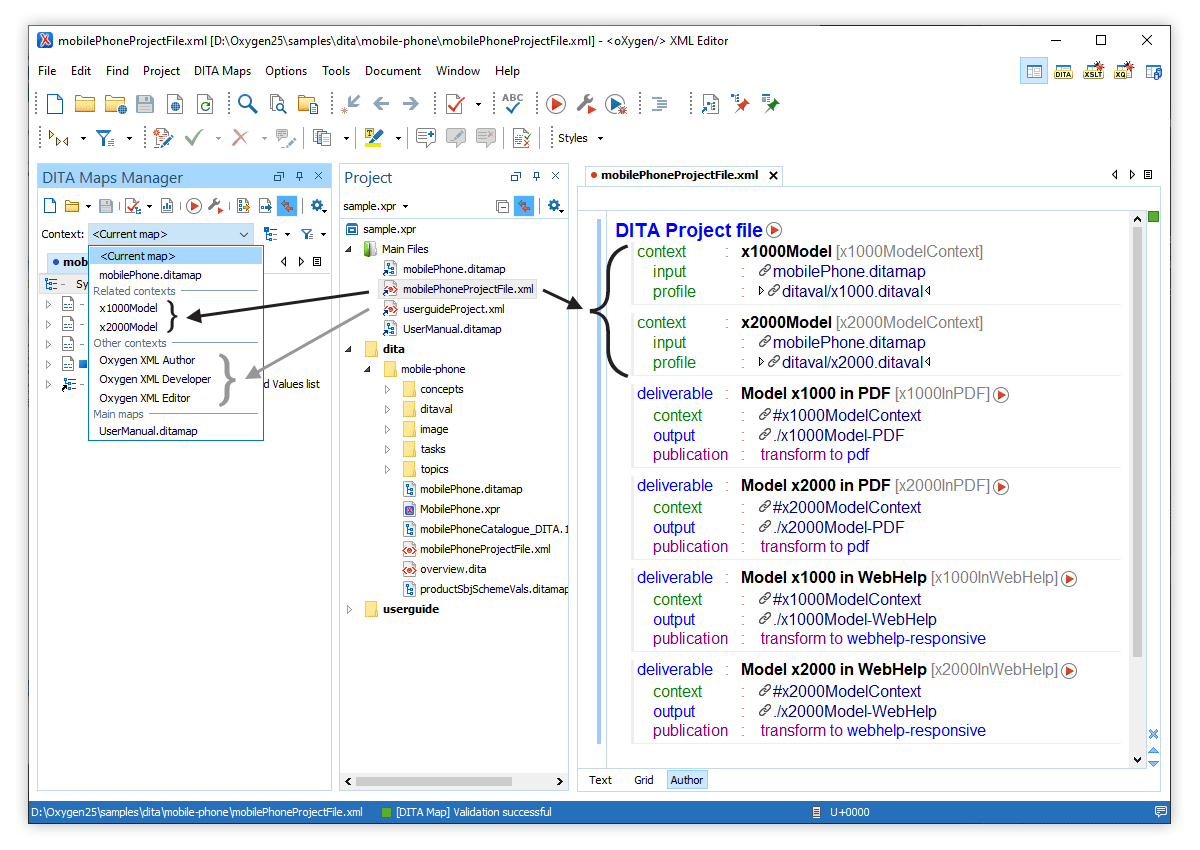Go forward using the right arrow toolbar icon
The width and height of the screenshot is (1200, 850).
pos(410,104)
